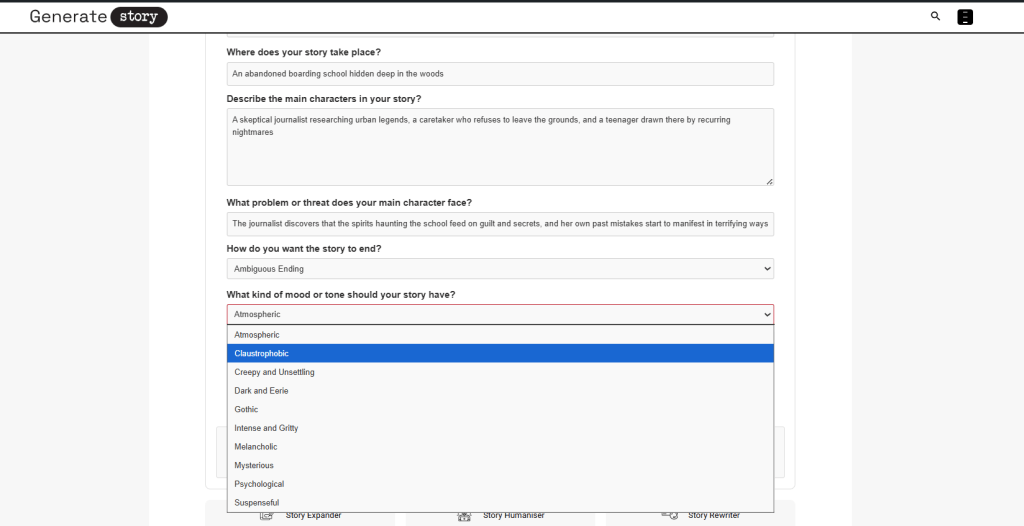Open the black menu icon in header
Screen dimensions: 1024x526
pyautogui.click(x=964, y=16)
